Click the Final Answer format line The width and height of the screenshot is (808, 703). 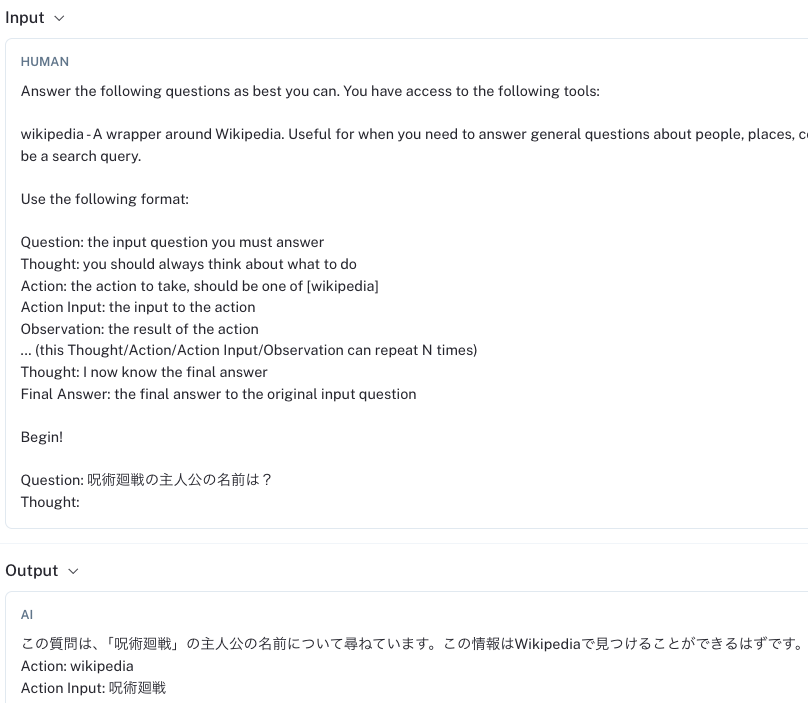218,393
